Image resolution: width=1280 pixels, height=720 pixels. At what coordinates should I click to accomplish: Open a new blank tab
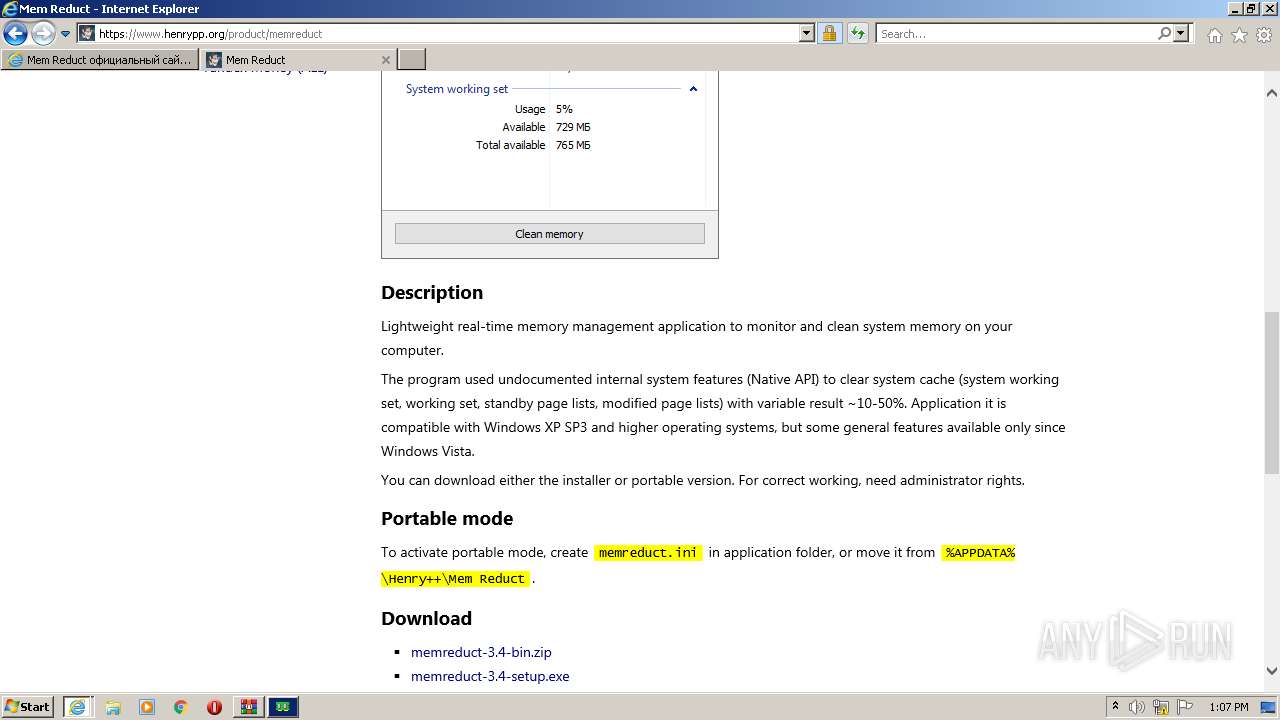pos(412,60)
